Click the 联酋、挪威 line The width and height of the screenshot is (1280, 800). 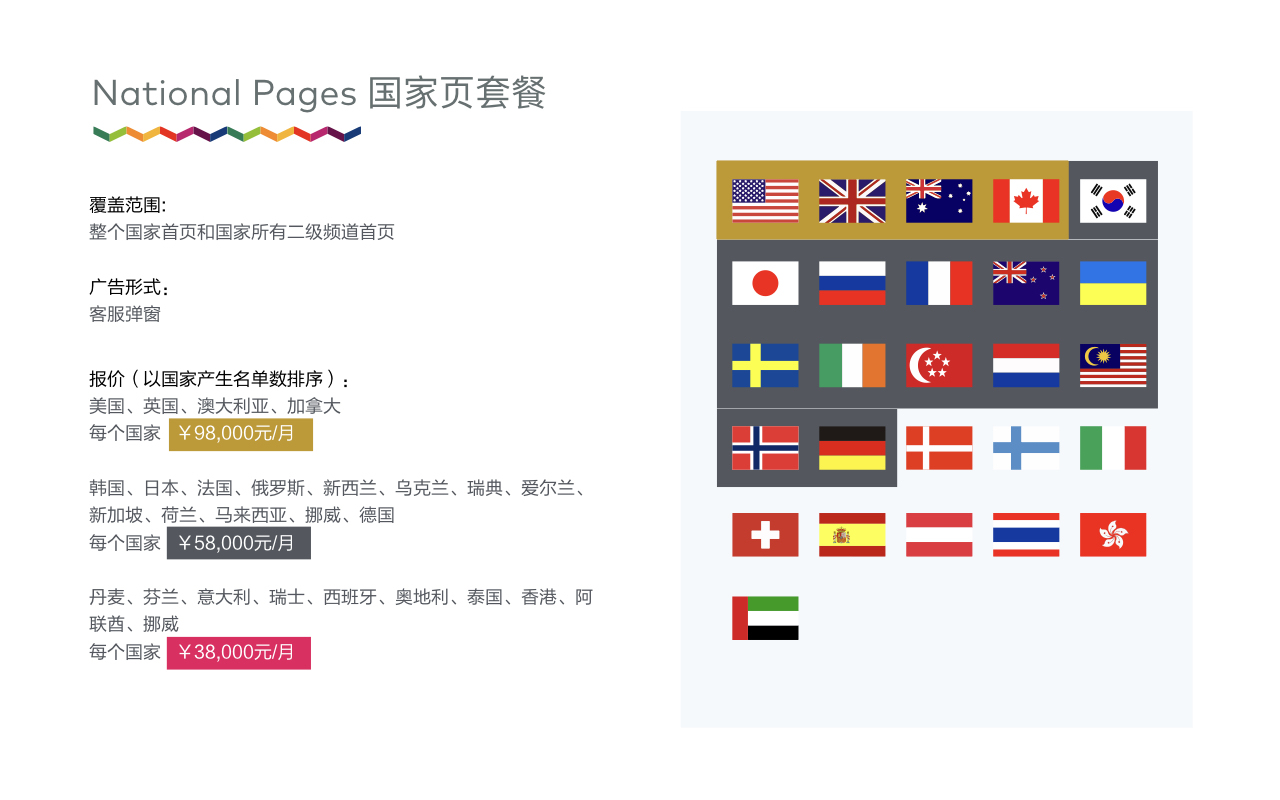[134, 624]
